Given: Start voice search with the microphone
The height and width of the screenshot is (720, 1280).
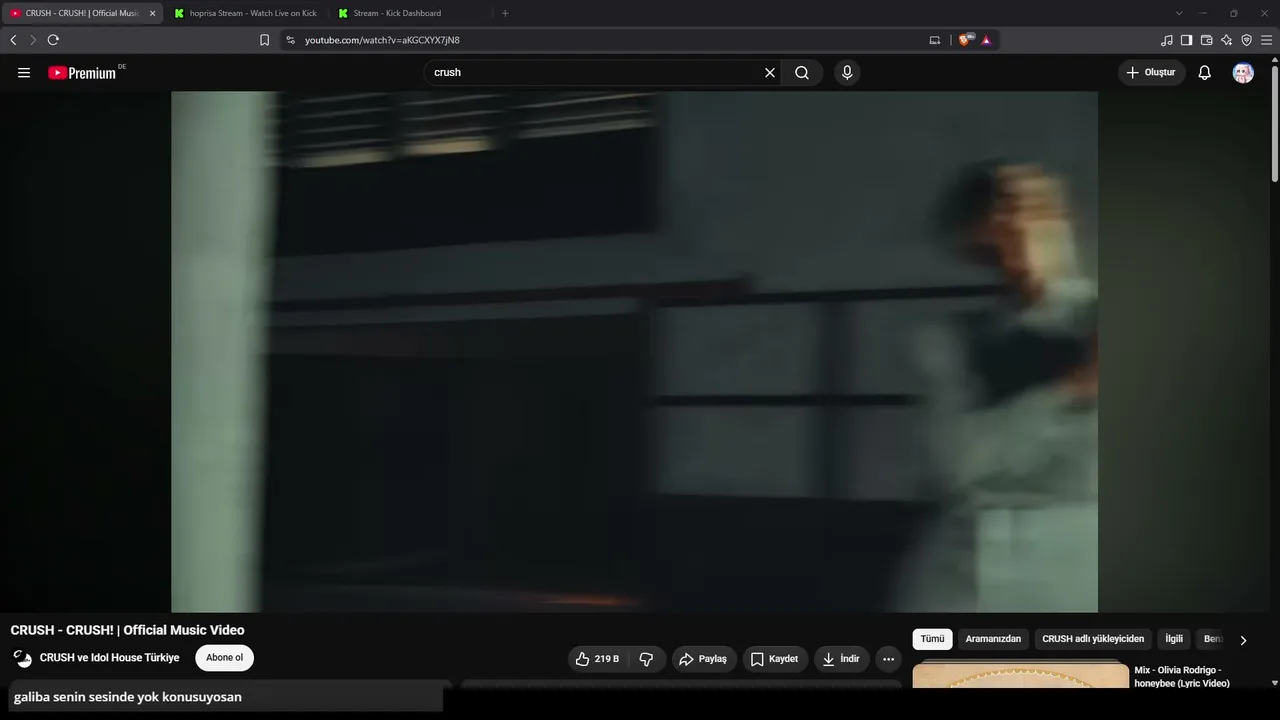Looking at the screenshot, I should [x=847, y=73].
